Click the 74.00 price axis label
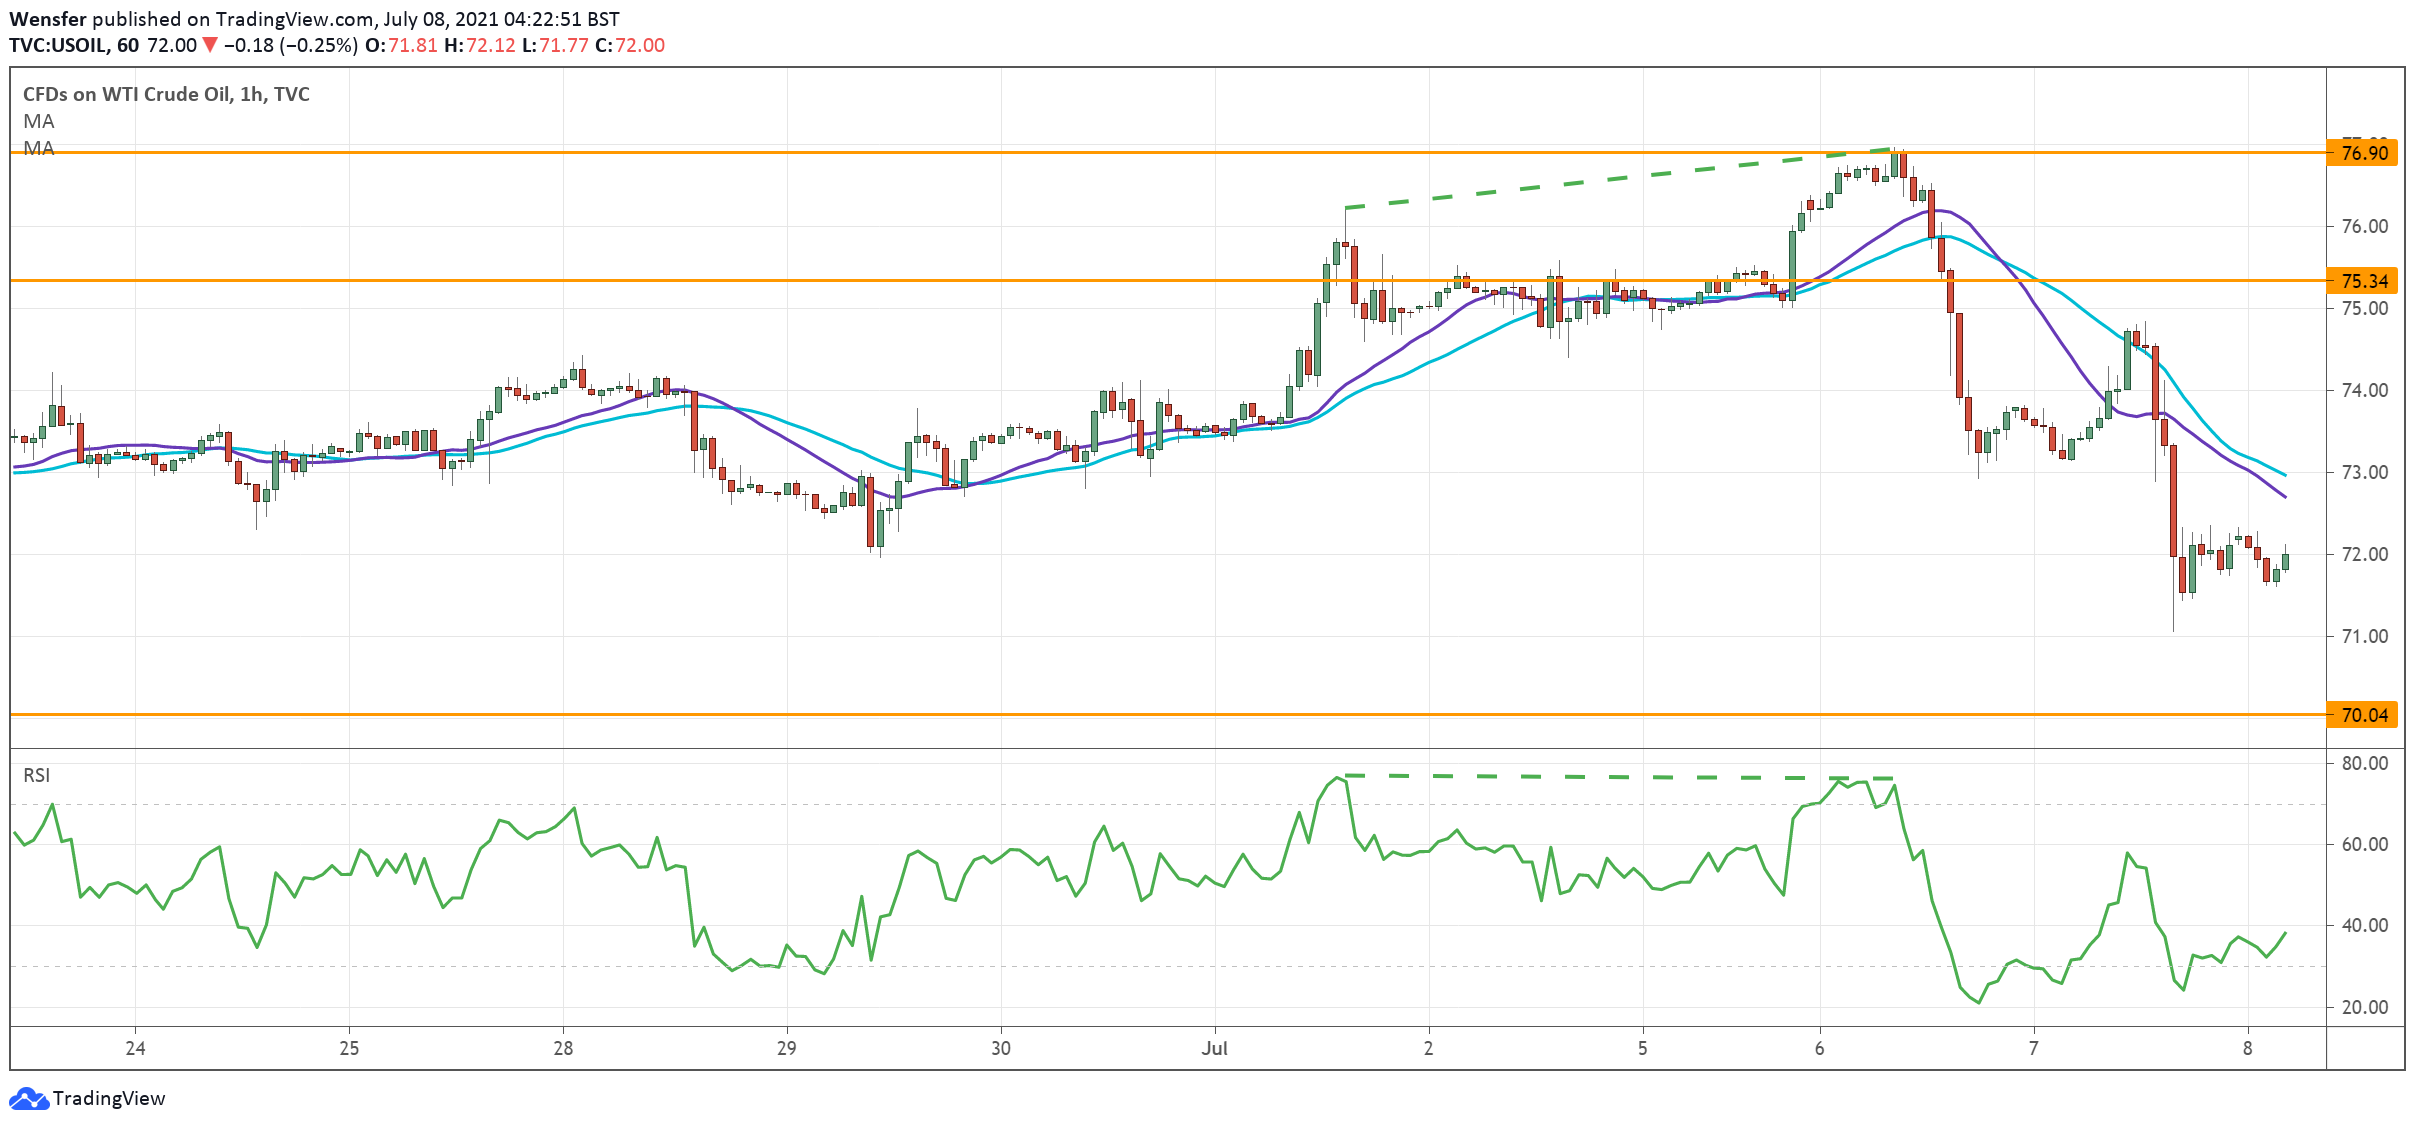2415x1127 pixels. tap(2364, 391)
